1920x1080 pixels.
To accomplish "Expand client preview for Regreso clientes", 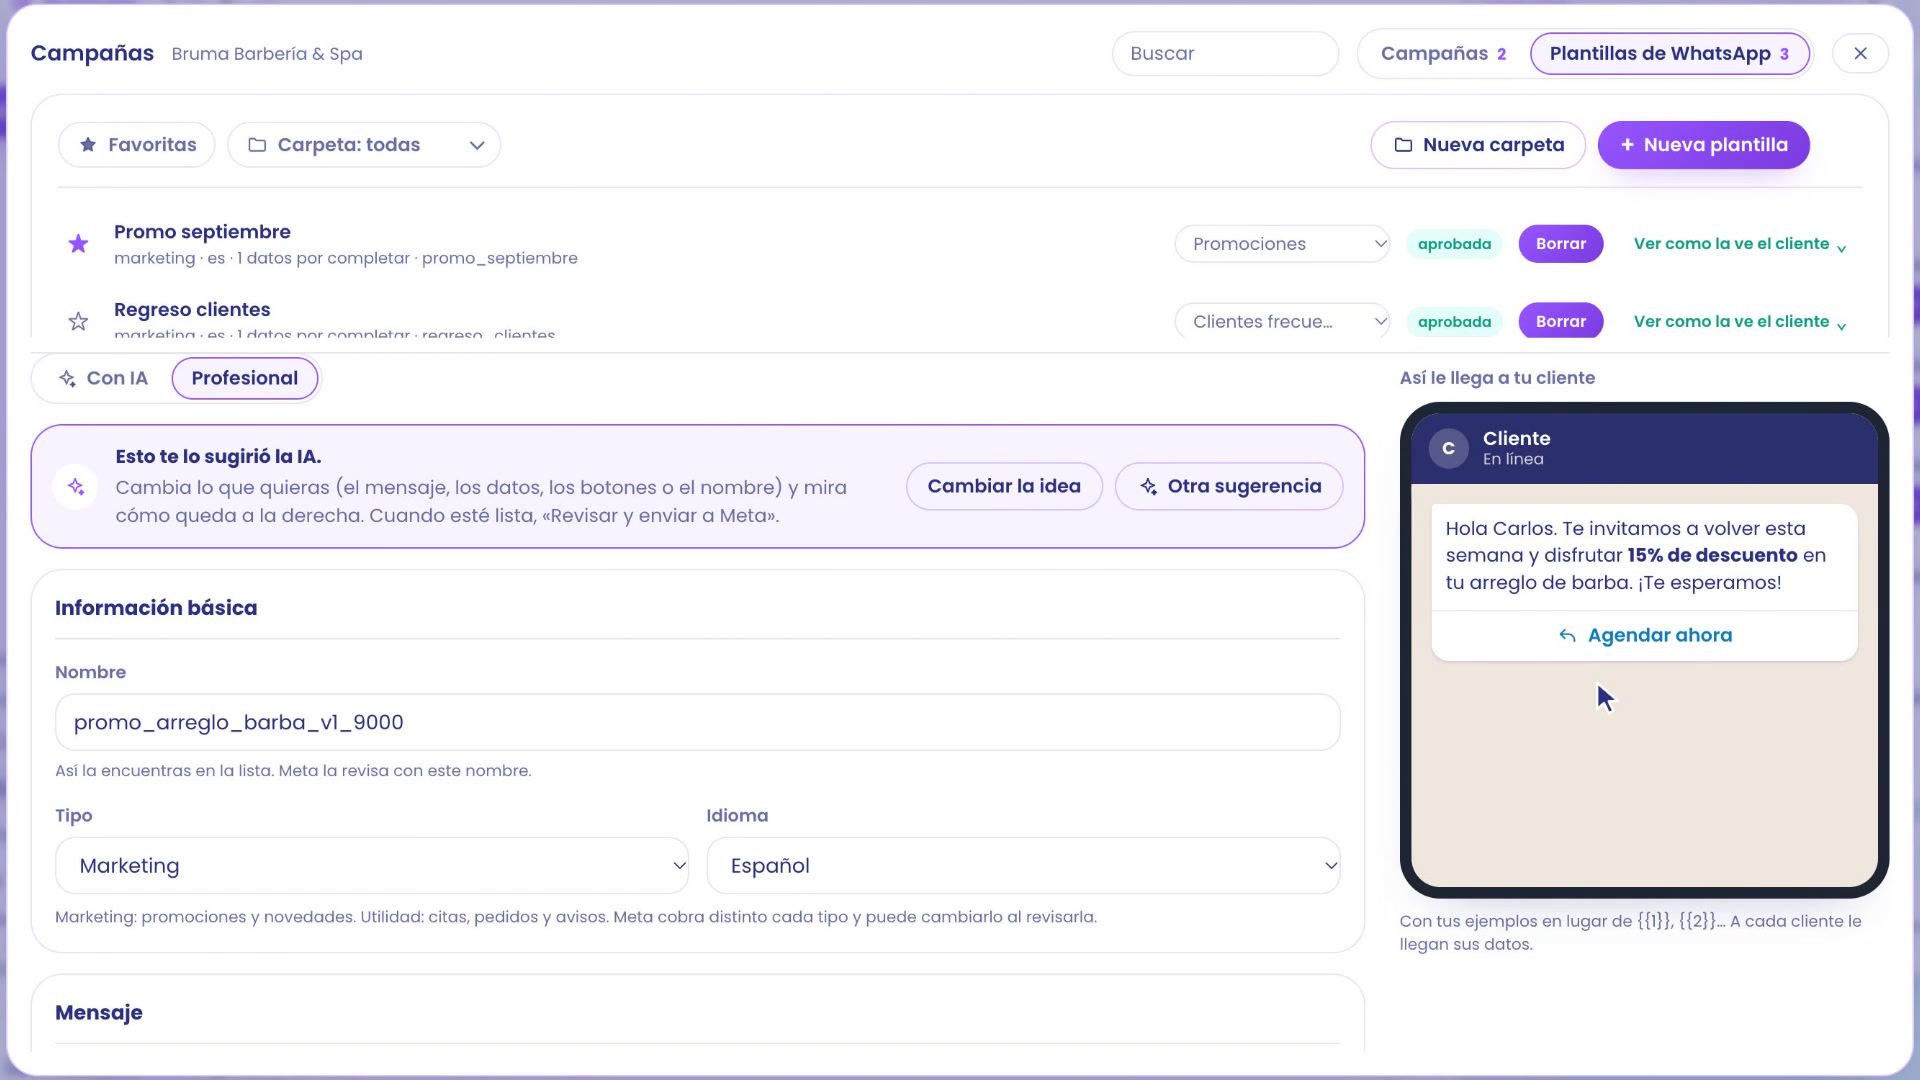I will (1740, 322).
